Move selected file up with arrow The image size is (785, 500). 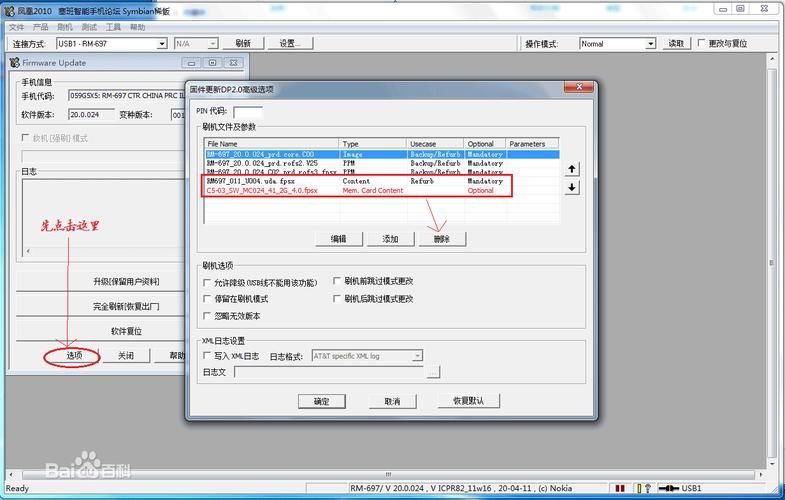[572, 169]
